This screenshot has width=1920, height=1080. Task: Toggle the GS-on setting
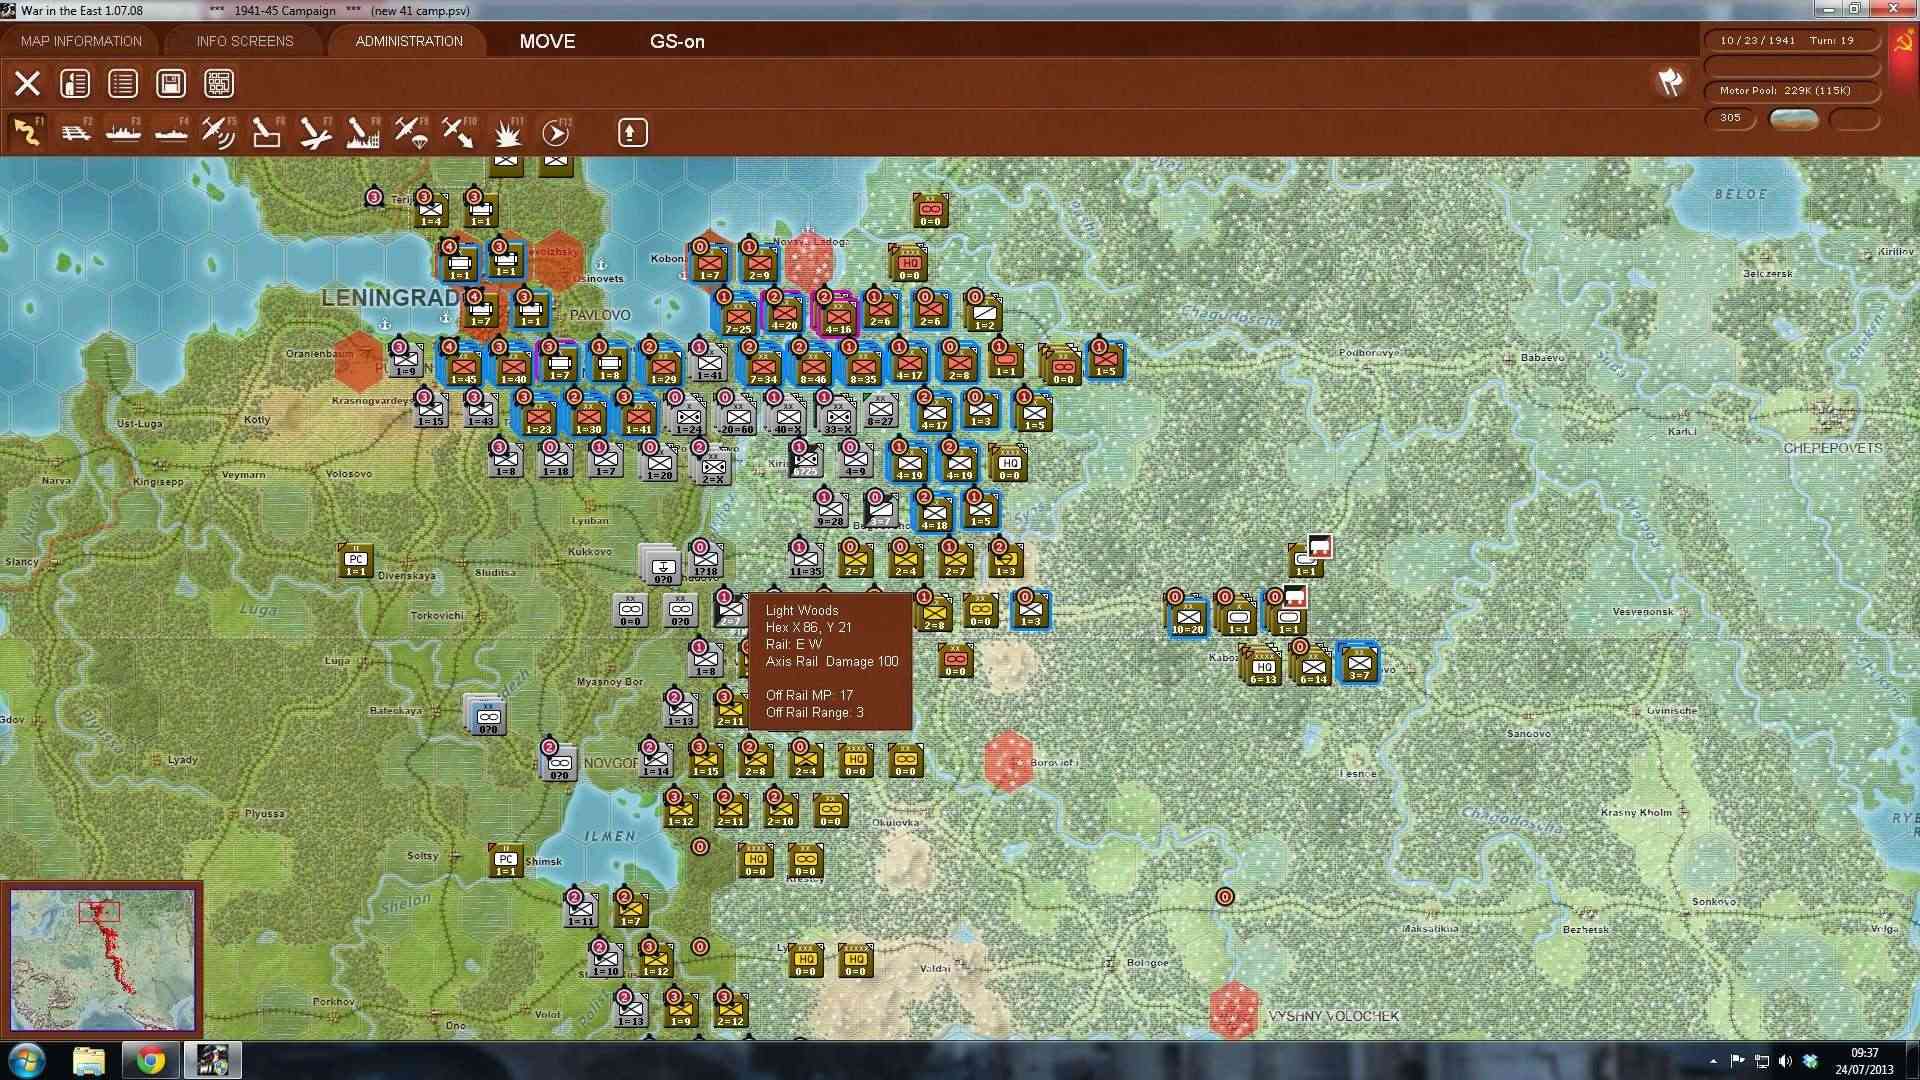(x=677, y=41)
